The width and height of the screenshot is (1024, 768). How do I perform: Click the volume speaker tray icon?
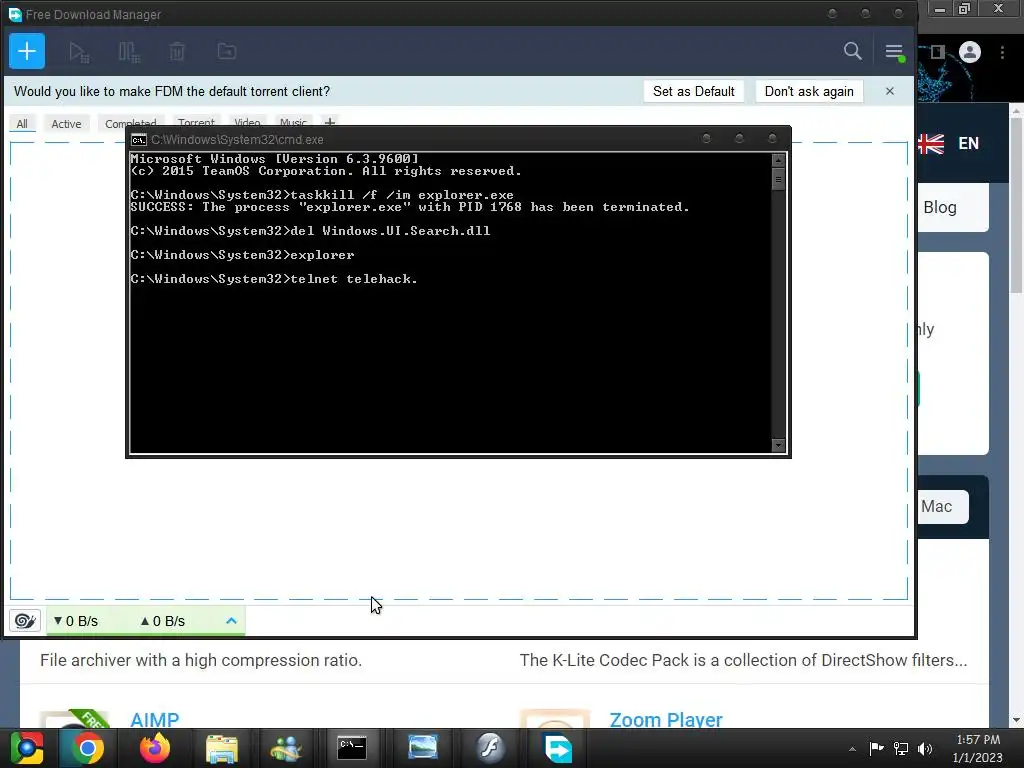click(x=925, y=748)
